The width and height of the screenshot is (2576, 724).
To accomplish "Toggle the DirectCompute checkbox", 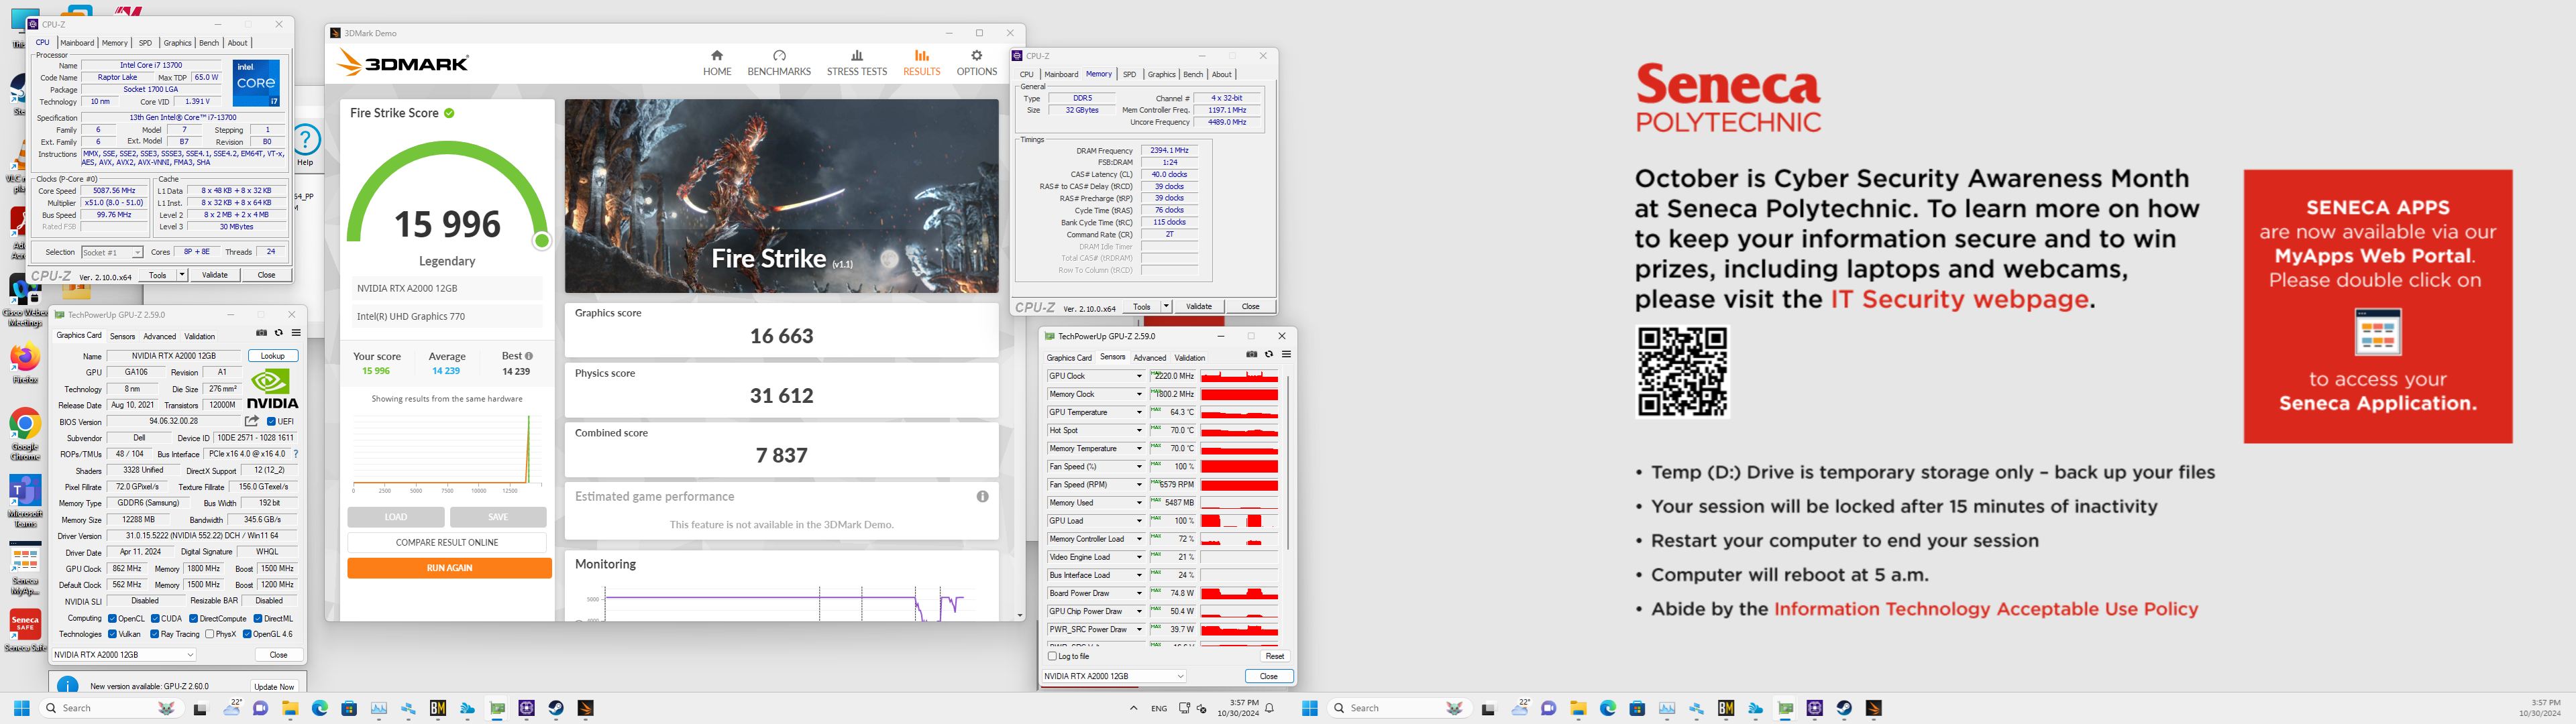I will [194, 619].
